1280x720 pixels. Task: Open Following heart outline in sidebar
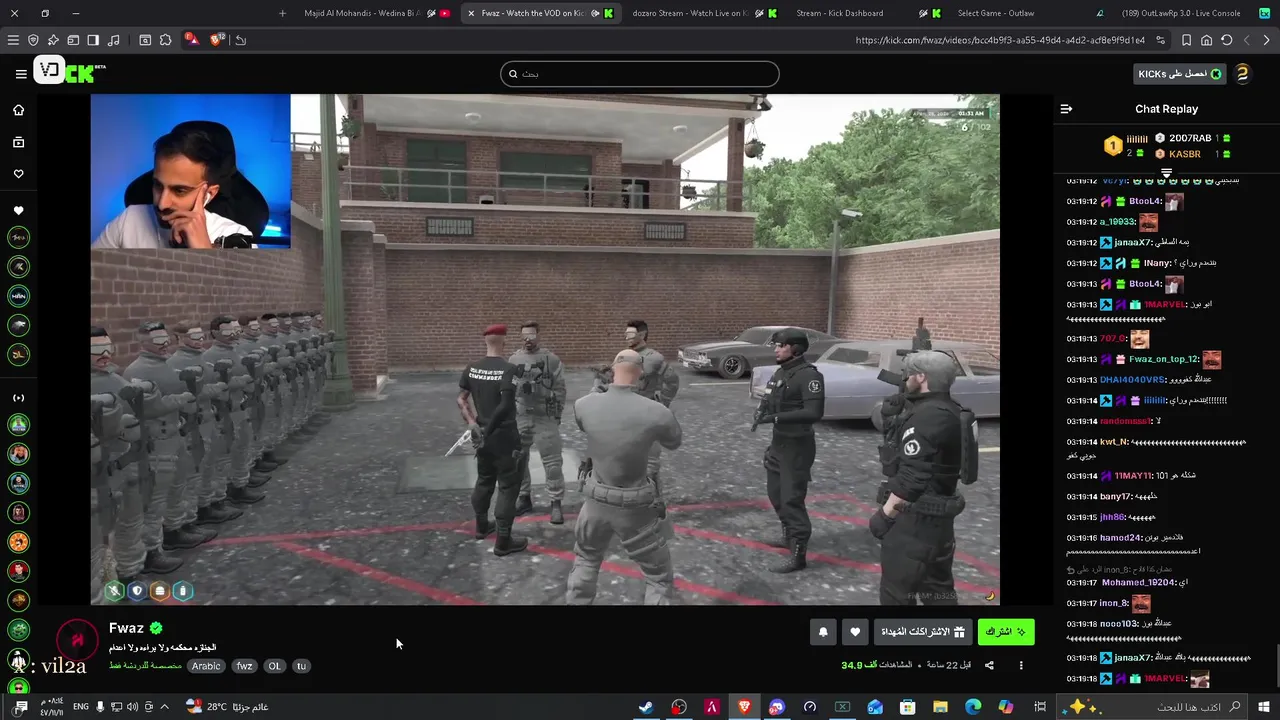point(18,174)
